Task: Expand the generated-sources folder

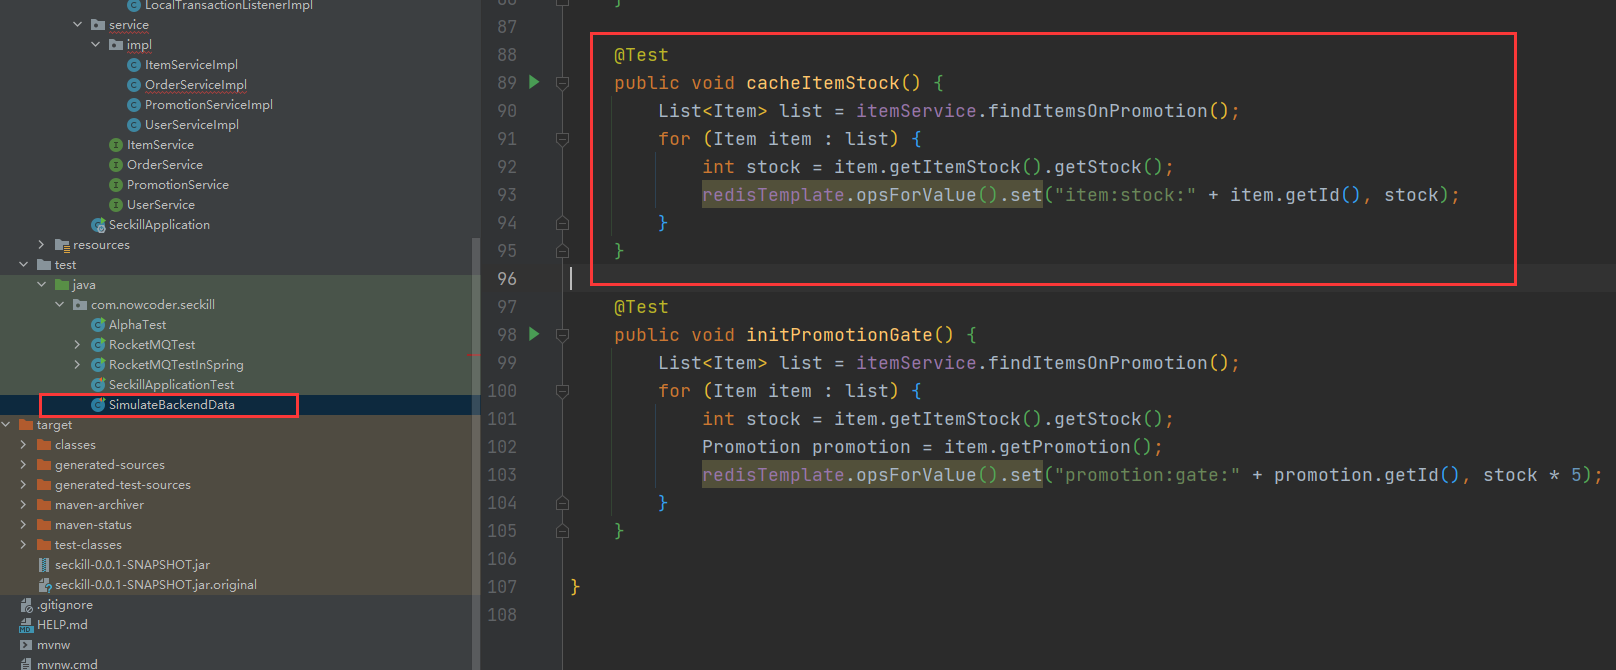Action: tap(24, 465)
